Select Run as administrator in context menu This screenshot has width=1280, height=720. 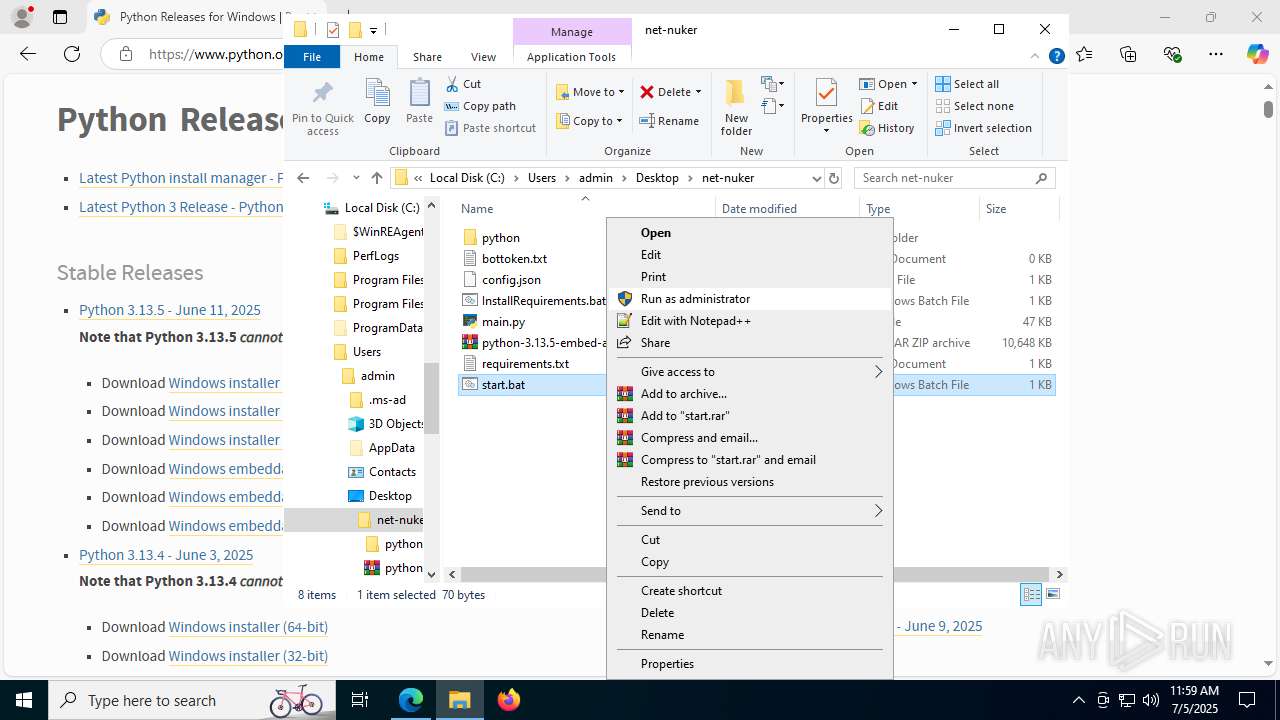click(750, 298)
